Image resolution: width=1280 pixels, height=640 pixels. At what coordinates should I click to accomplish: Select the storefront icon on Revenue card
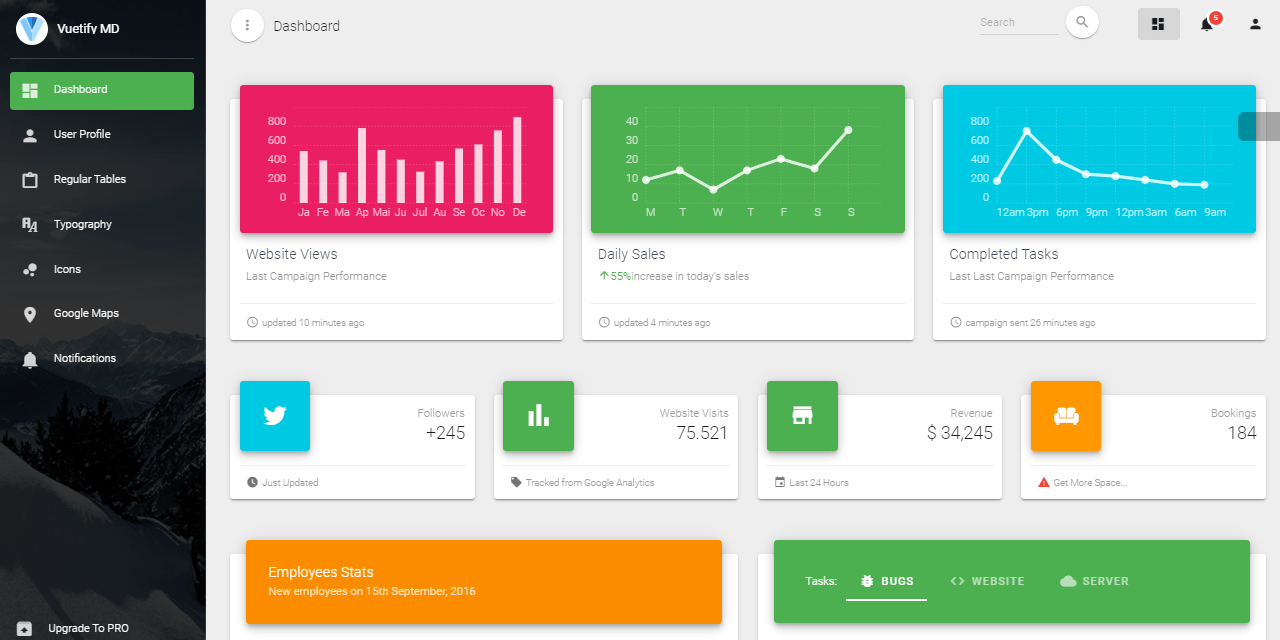click(802, 416)
